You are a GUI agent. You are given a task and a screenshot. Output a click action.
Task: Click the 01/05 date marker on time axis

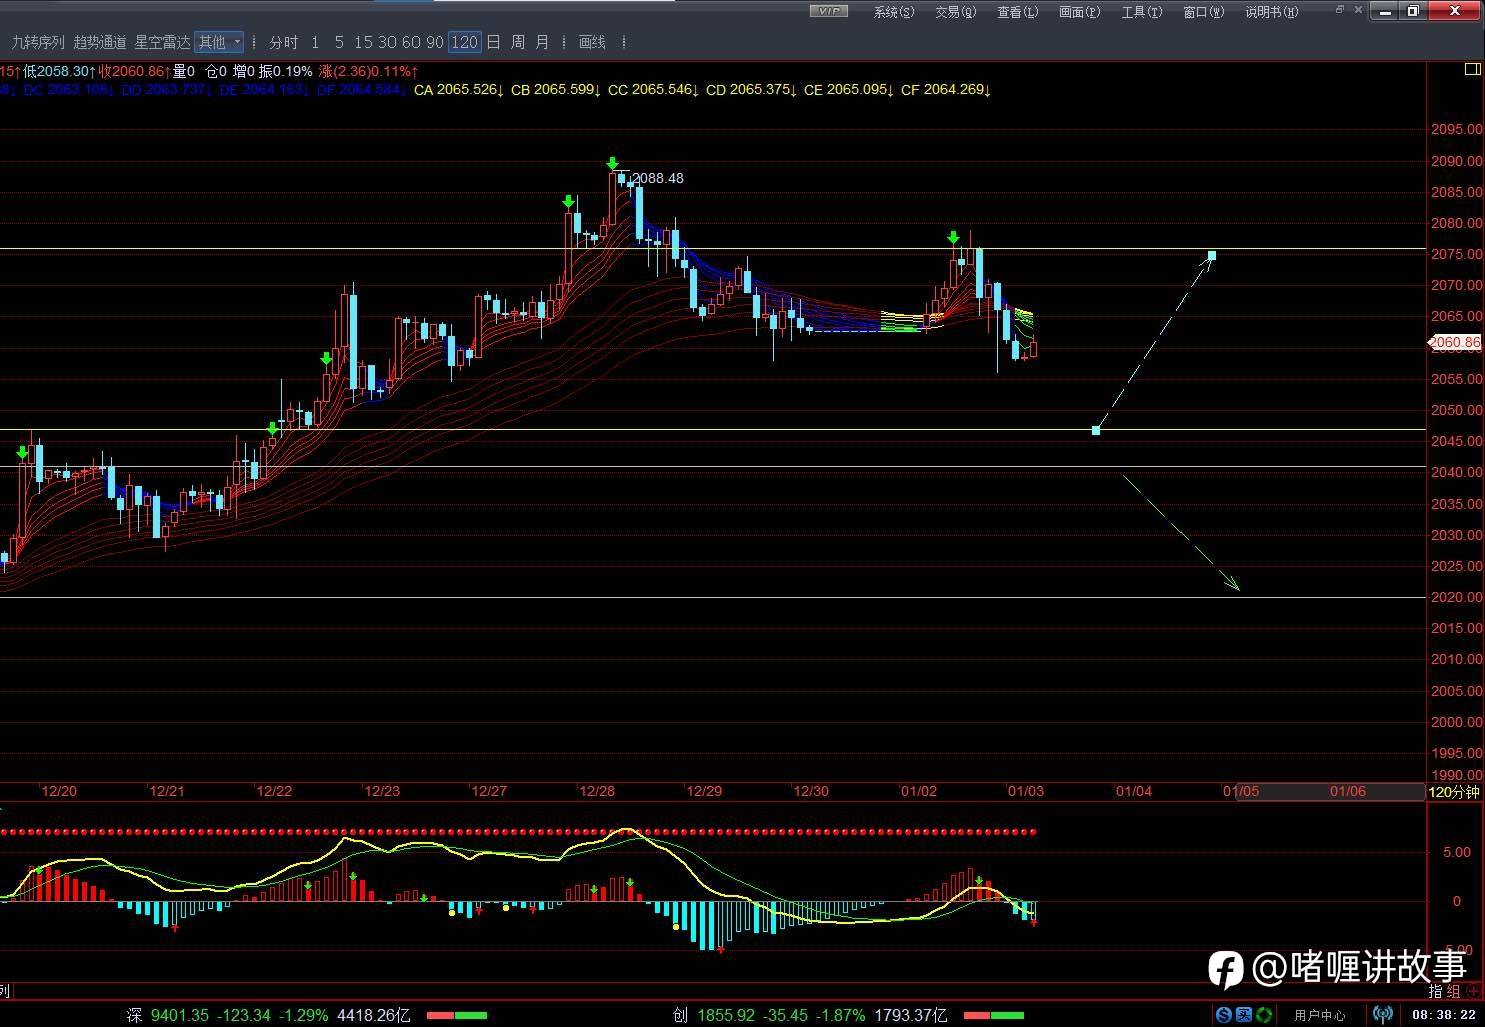(x=1241, y=791)
